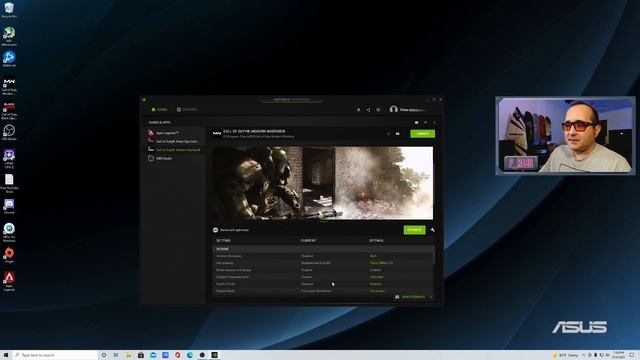Screen dimensions: 640x360
Task: Open Battle.net desktop icon
Action: tap(9, 59)
